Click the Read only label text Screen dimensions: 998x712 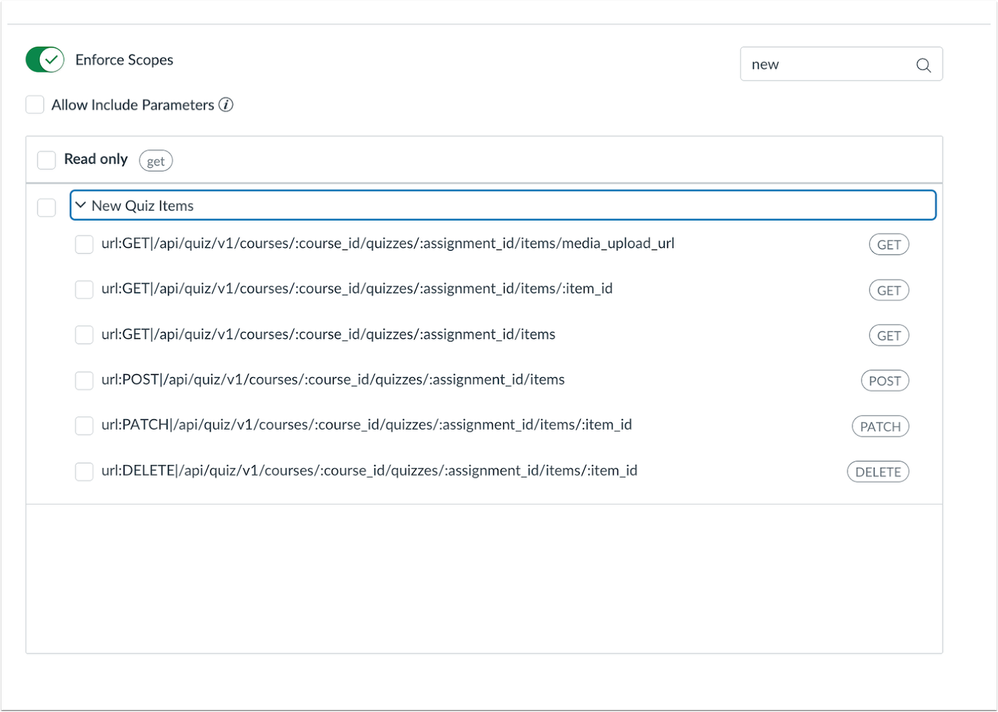(x=95, y=159)
